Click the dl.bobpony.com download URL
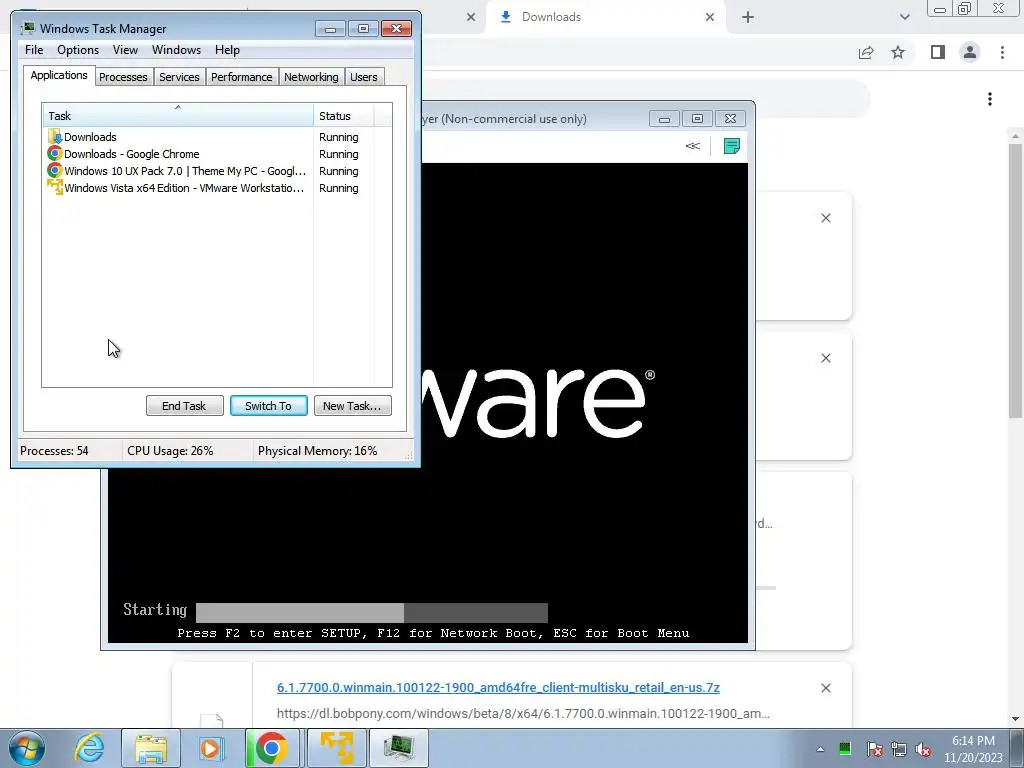The image size is (1024, 768). pos(523,713)
